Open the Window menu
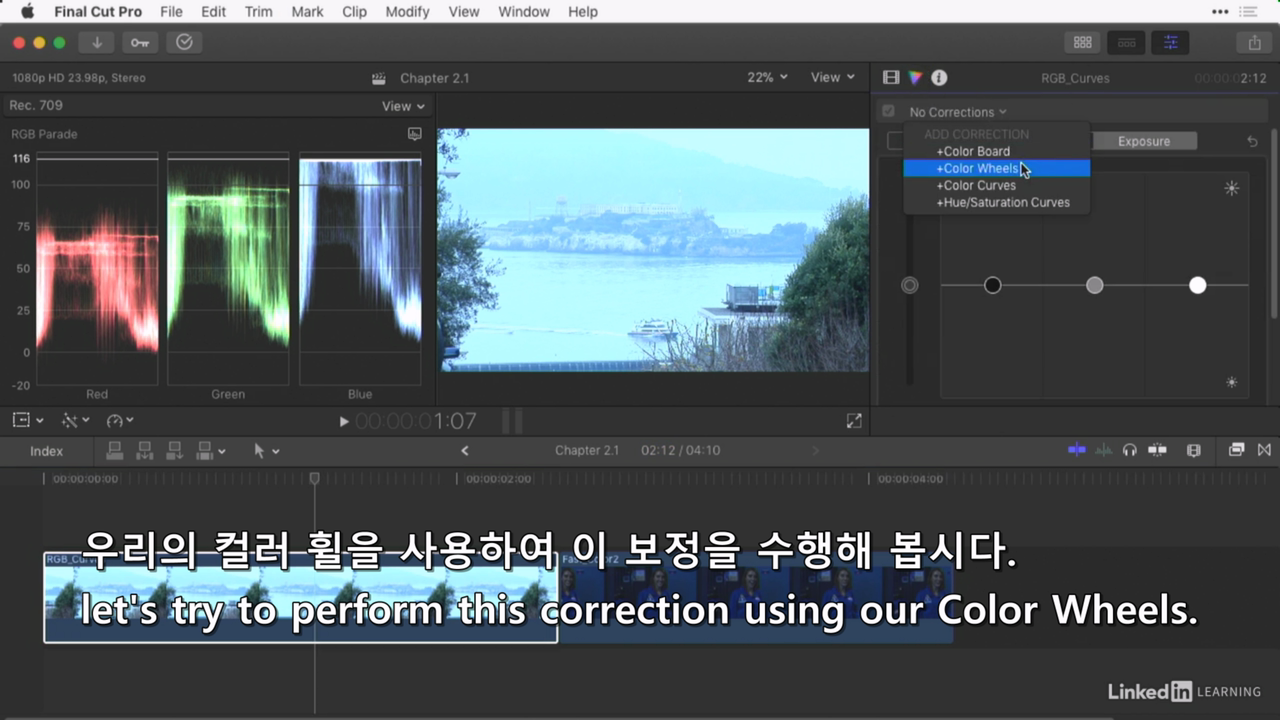Screen dimensions: 1280x720 pos(524,12)
